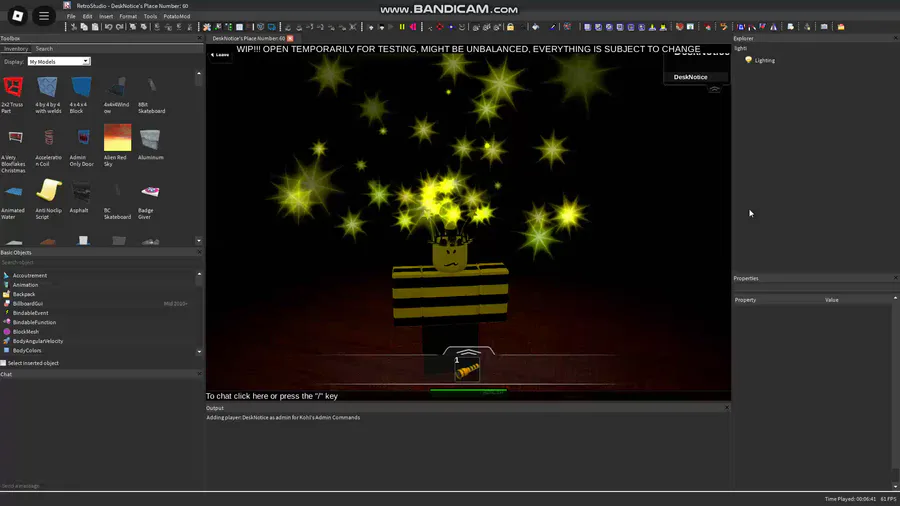Image resolution: width=900 pixels, height=506 pixels.
Task: Close the Output panel
Action: [727, 408]
